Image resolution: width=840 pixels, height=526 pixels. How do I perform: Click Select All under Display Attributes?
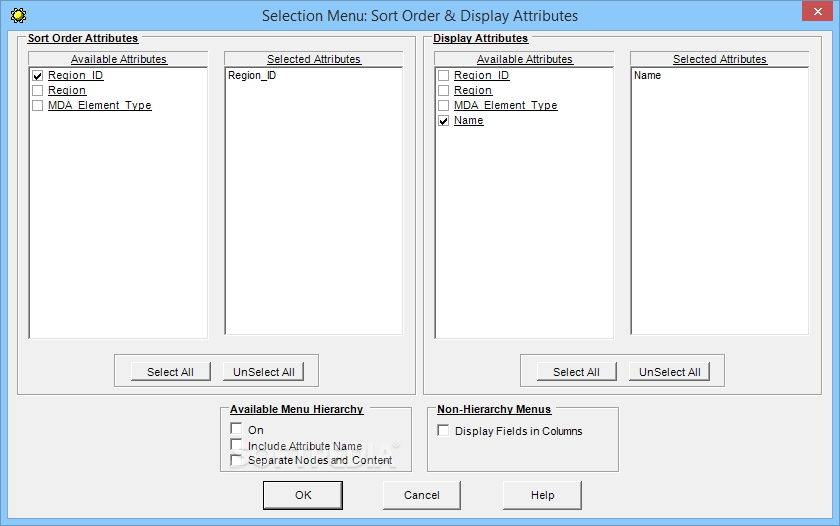[576, 372]
